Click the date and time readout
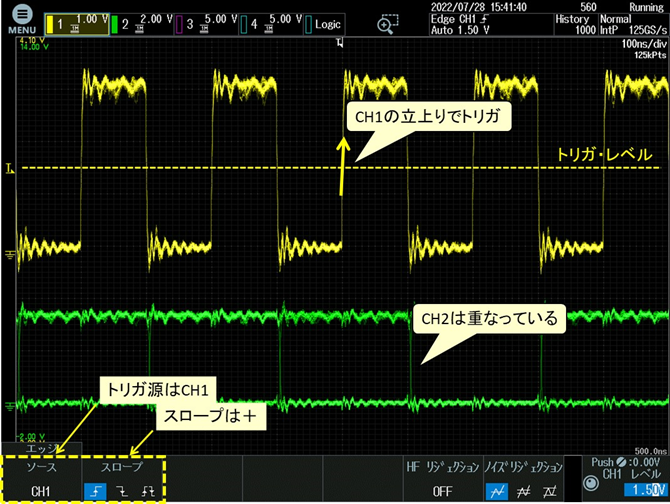670x504 pixels. [x=479, y=7]
